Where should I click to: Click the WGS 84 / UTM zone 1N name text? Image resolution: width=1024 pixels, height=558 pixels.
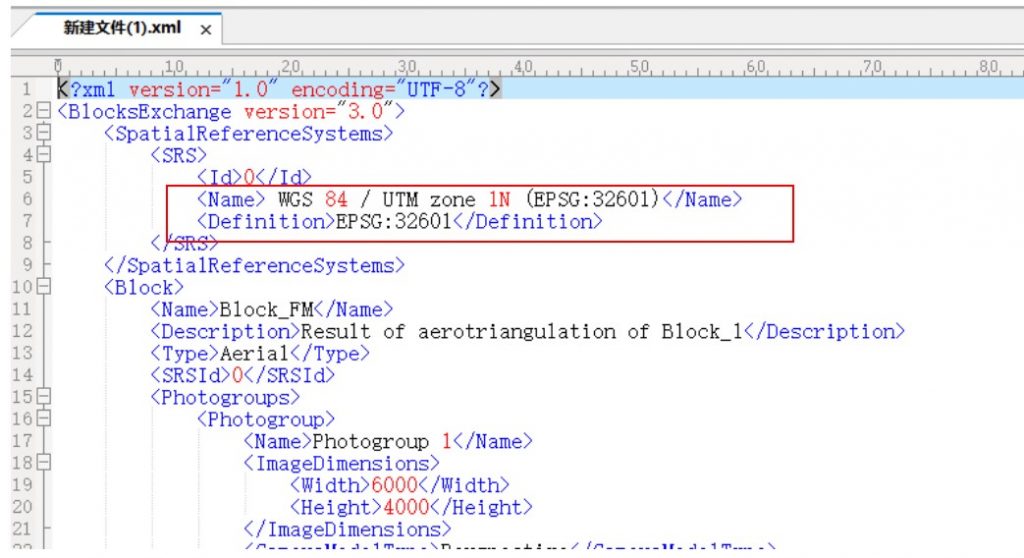click(469, 199)
